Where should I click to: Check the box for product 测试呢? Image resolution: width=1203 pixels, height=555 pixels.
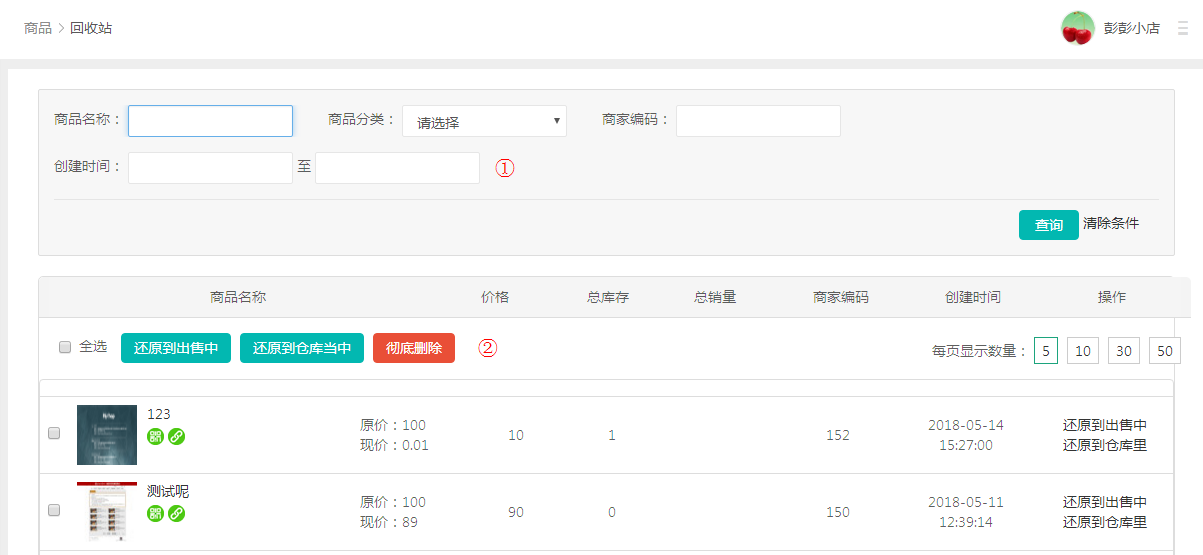[x=54, y=510]
